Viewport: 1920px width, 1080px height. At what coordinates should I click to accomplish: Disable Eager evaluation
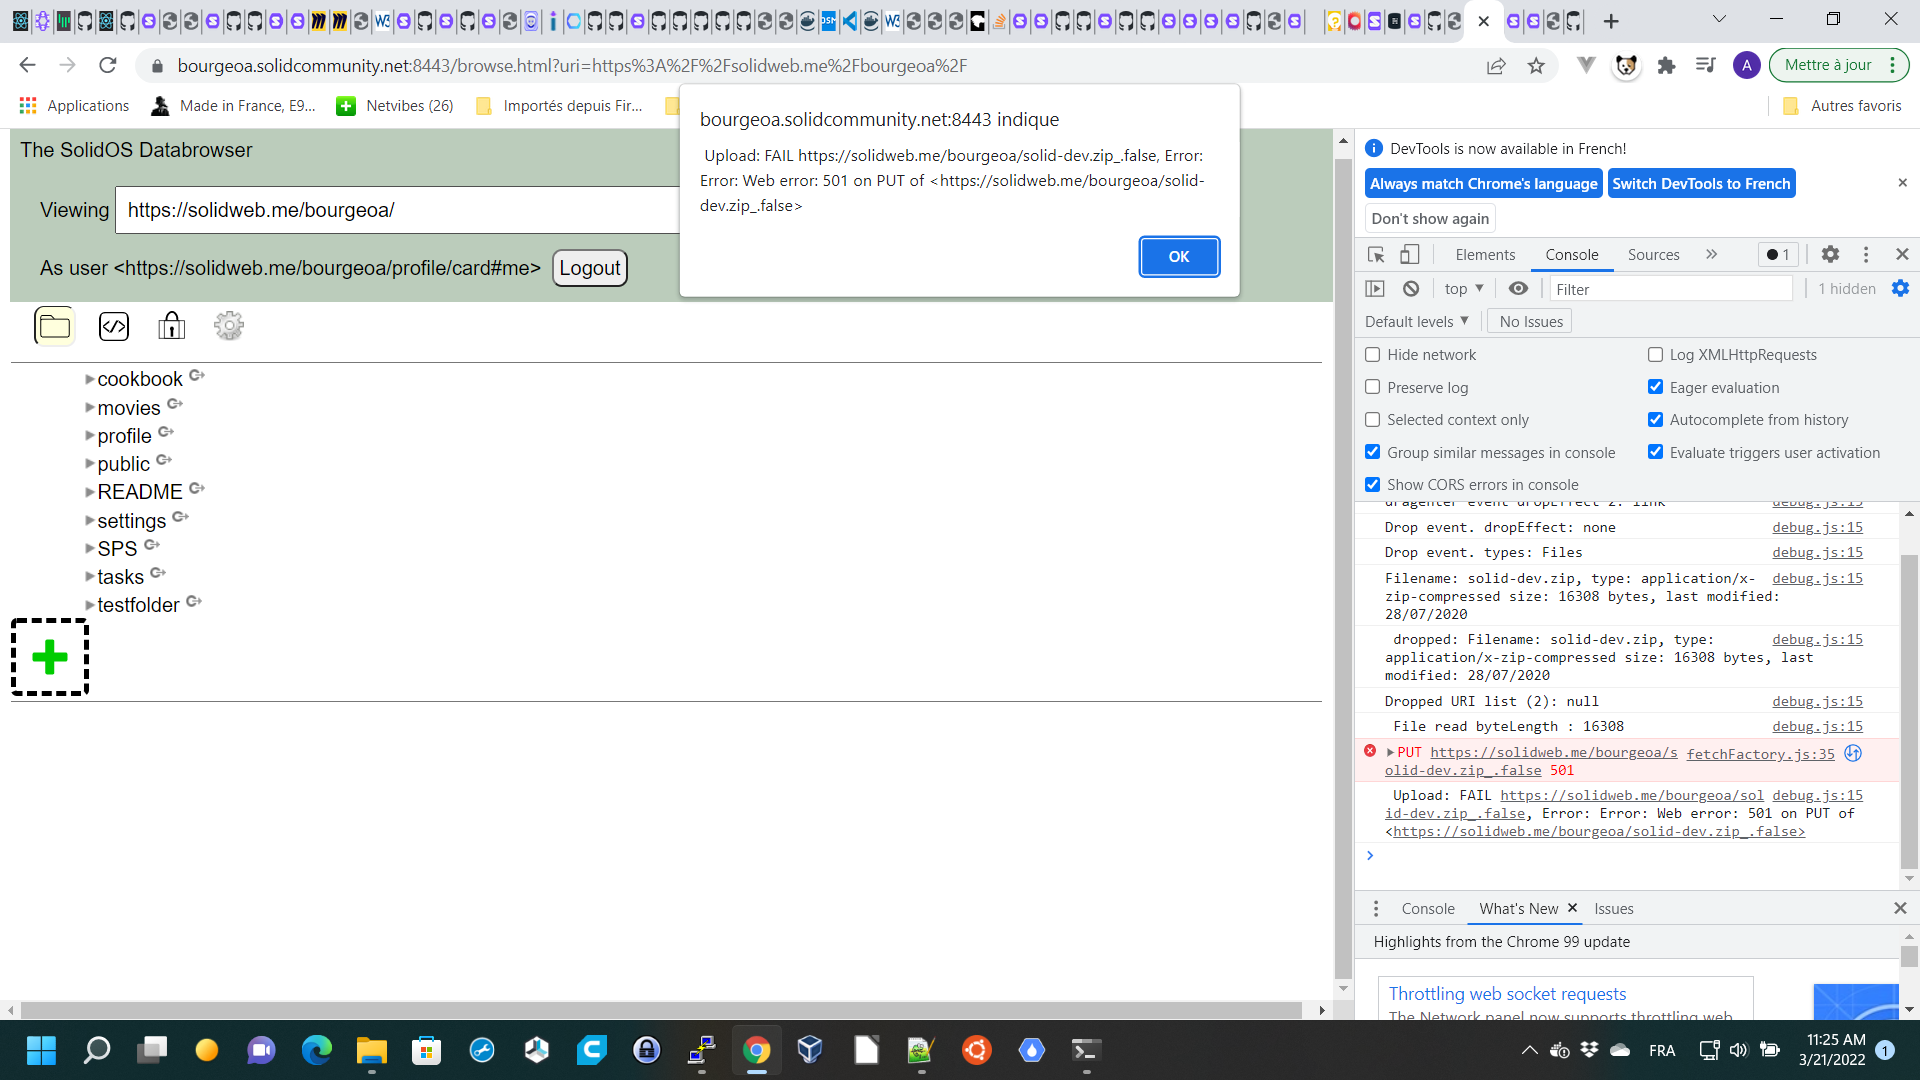point(1656,387)
